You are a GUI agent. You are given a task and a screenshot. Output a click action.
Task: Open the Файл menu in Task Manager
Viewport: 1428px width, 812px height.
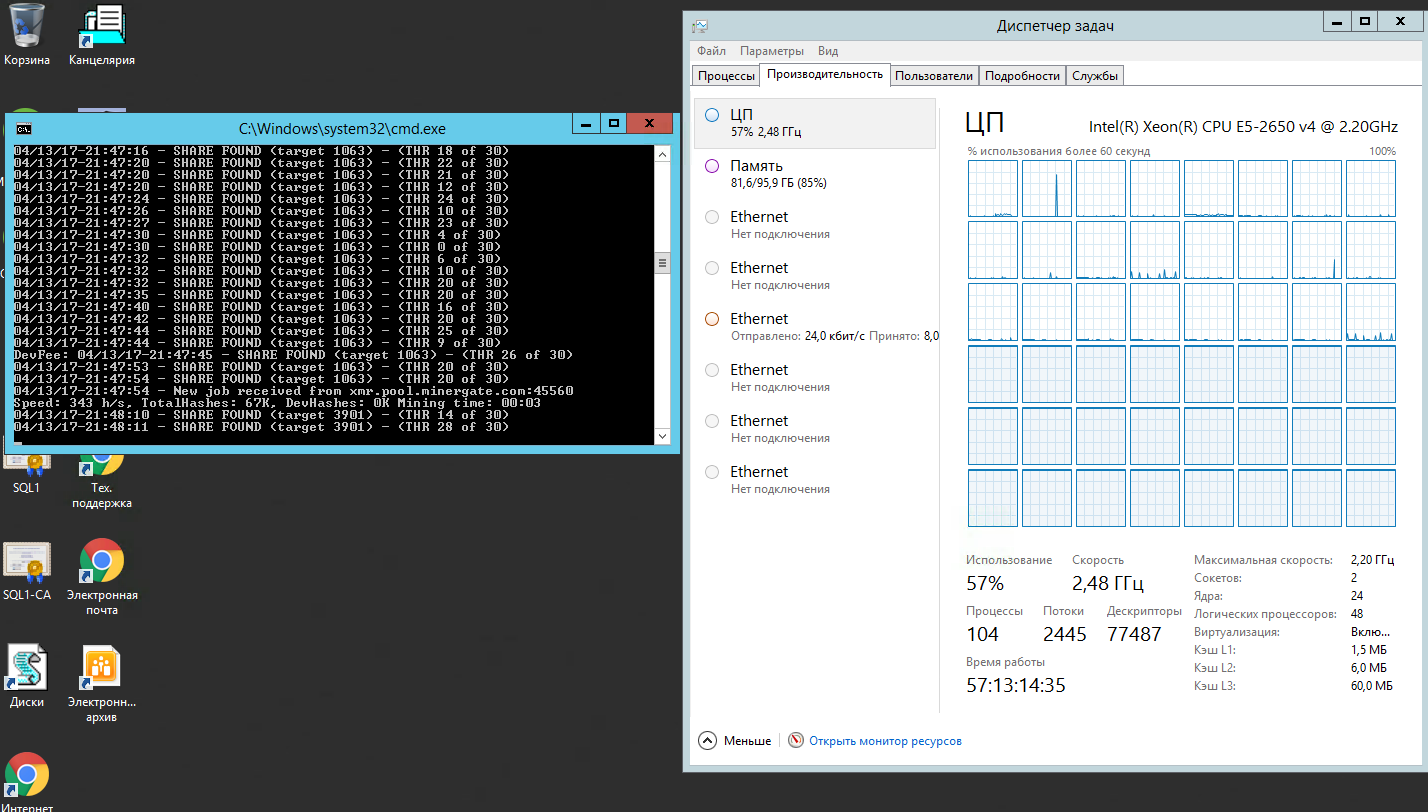(711, 51)
